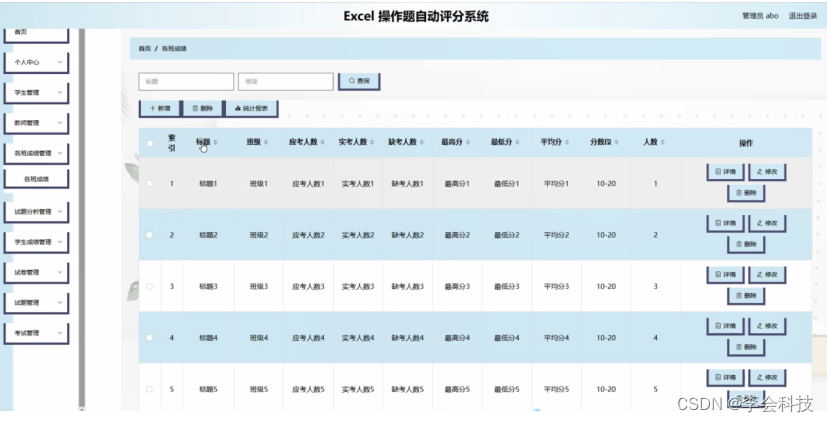Click 退出登录 to log out

tap(803, 16)
